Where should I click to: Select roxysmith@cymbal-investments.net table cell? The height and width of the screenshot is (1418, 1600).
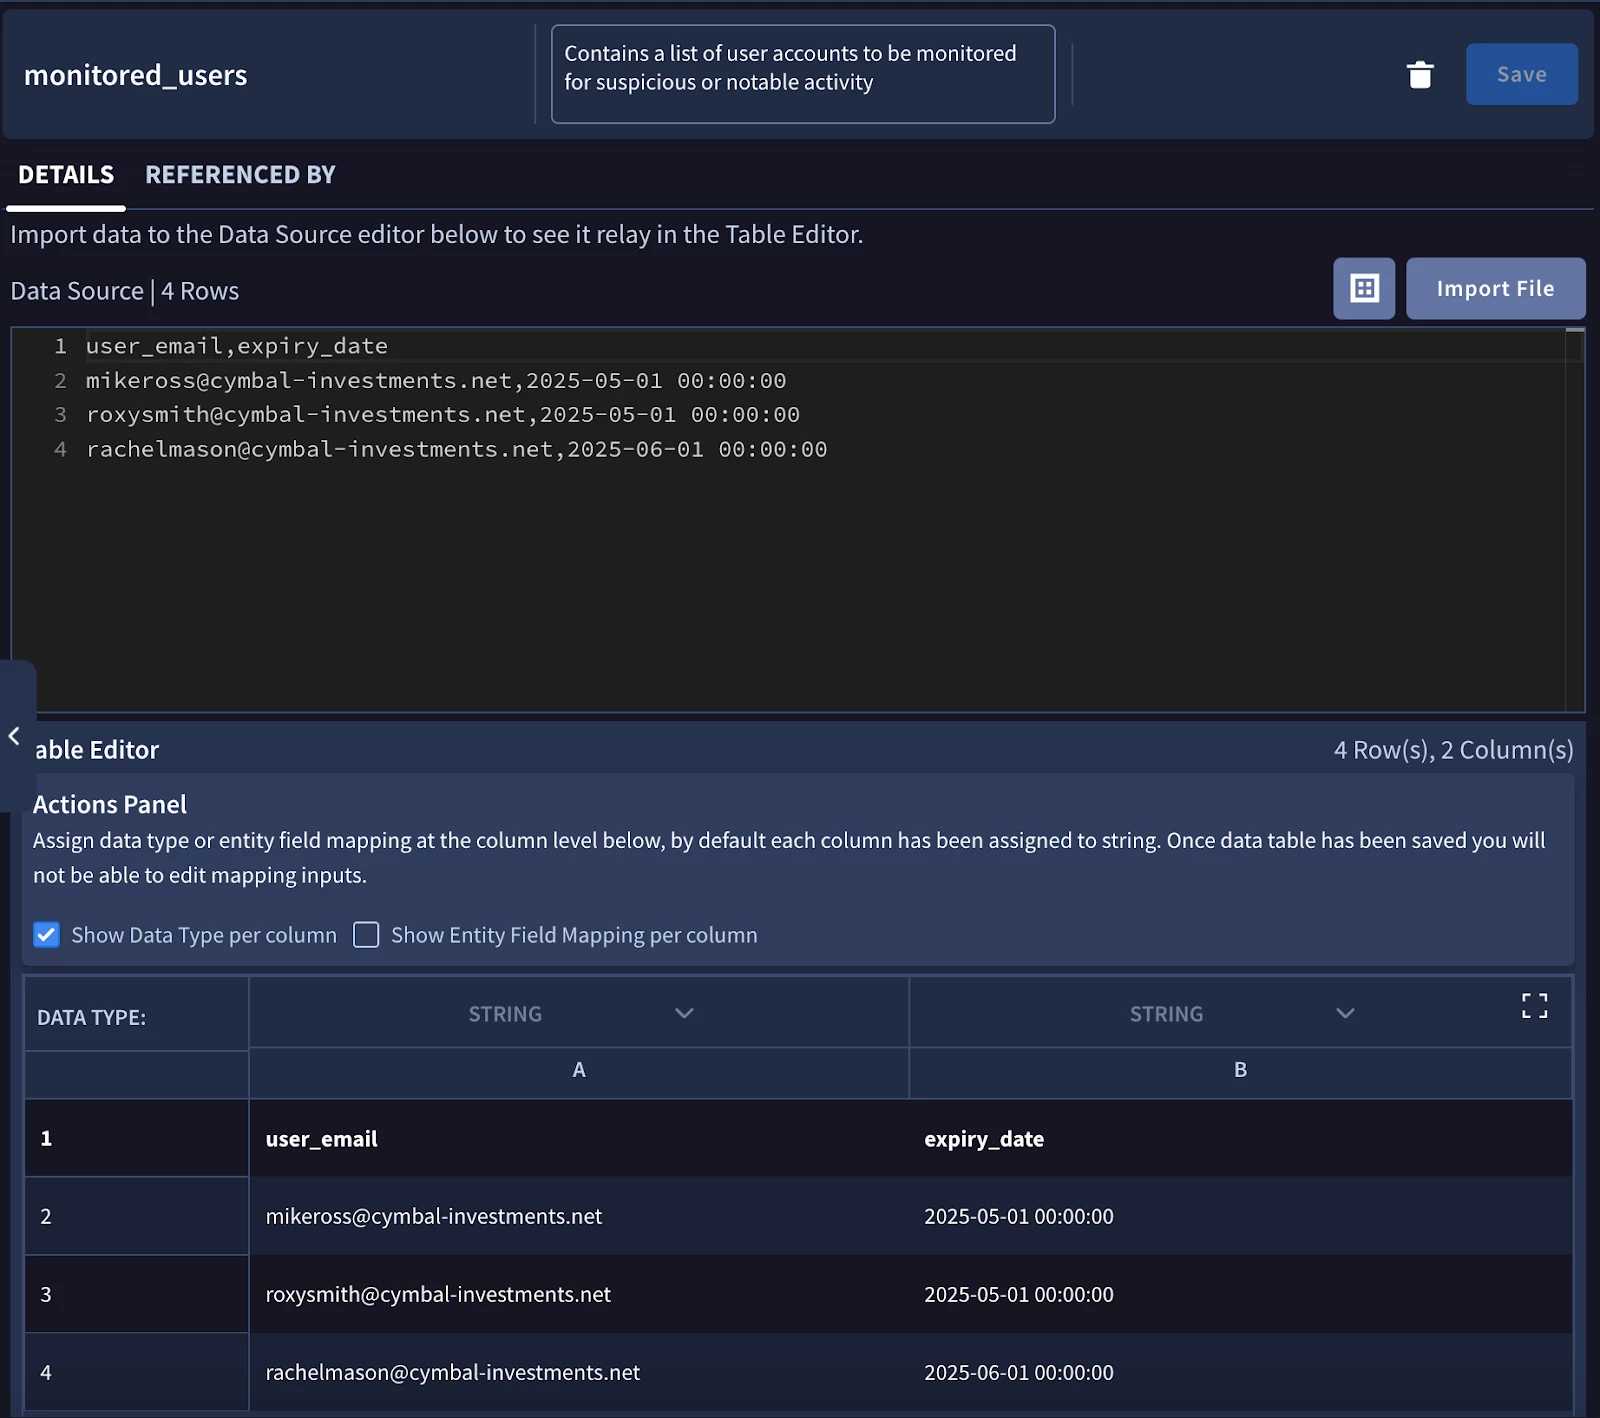579,1295
